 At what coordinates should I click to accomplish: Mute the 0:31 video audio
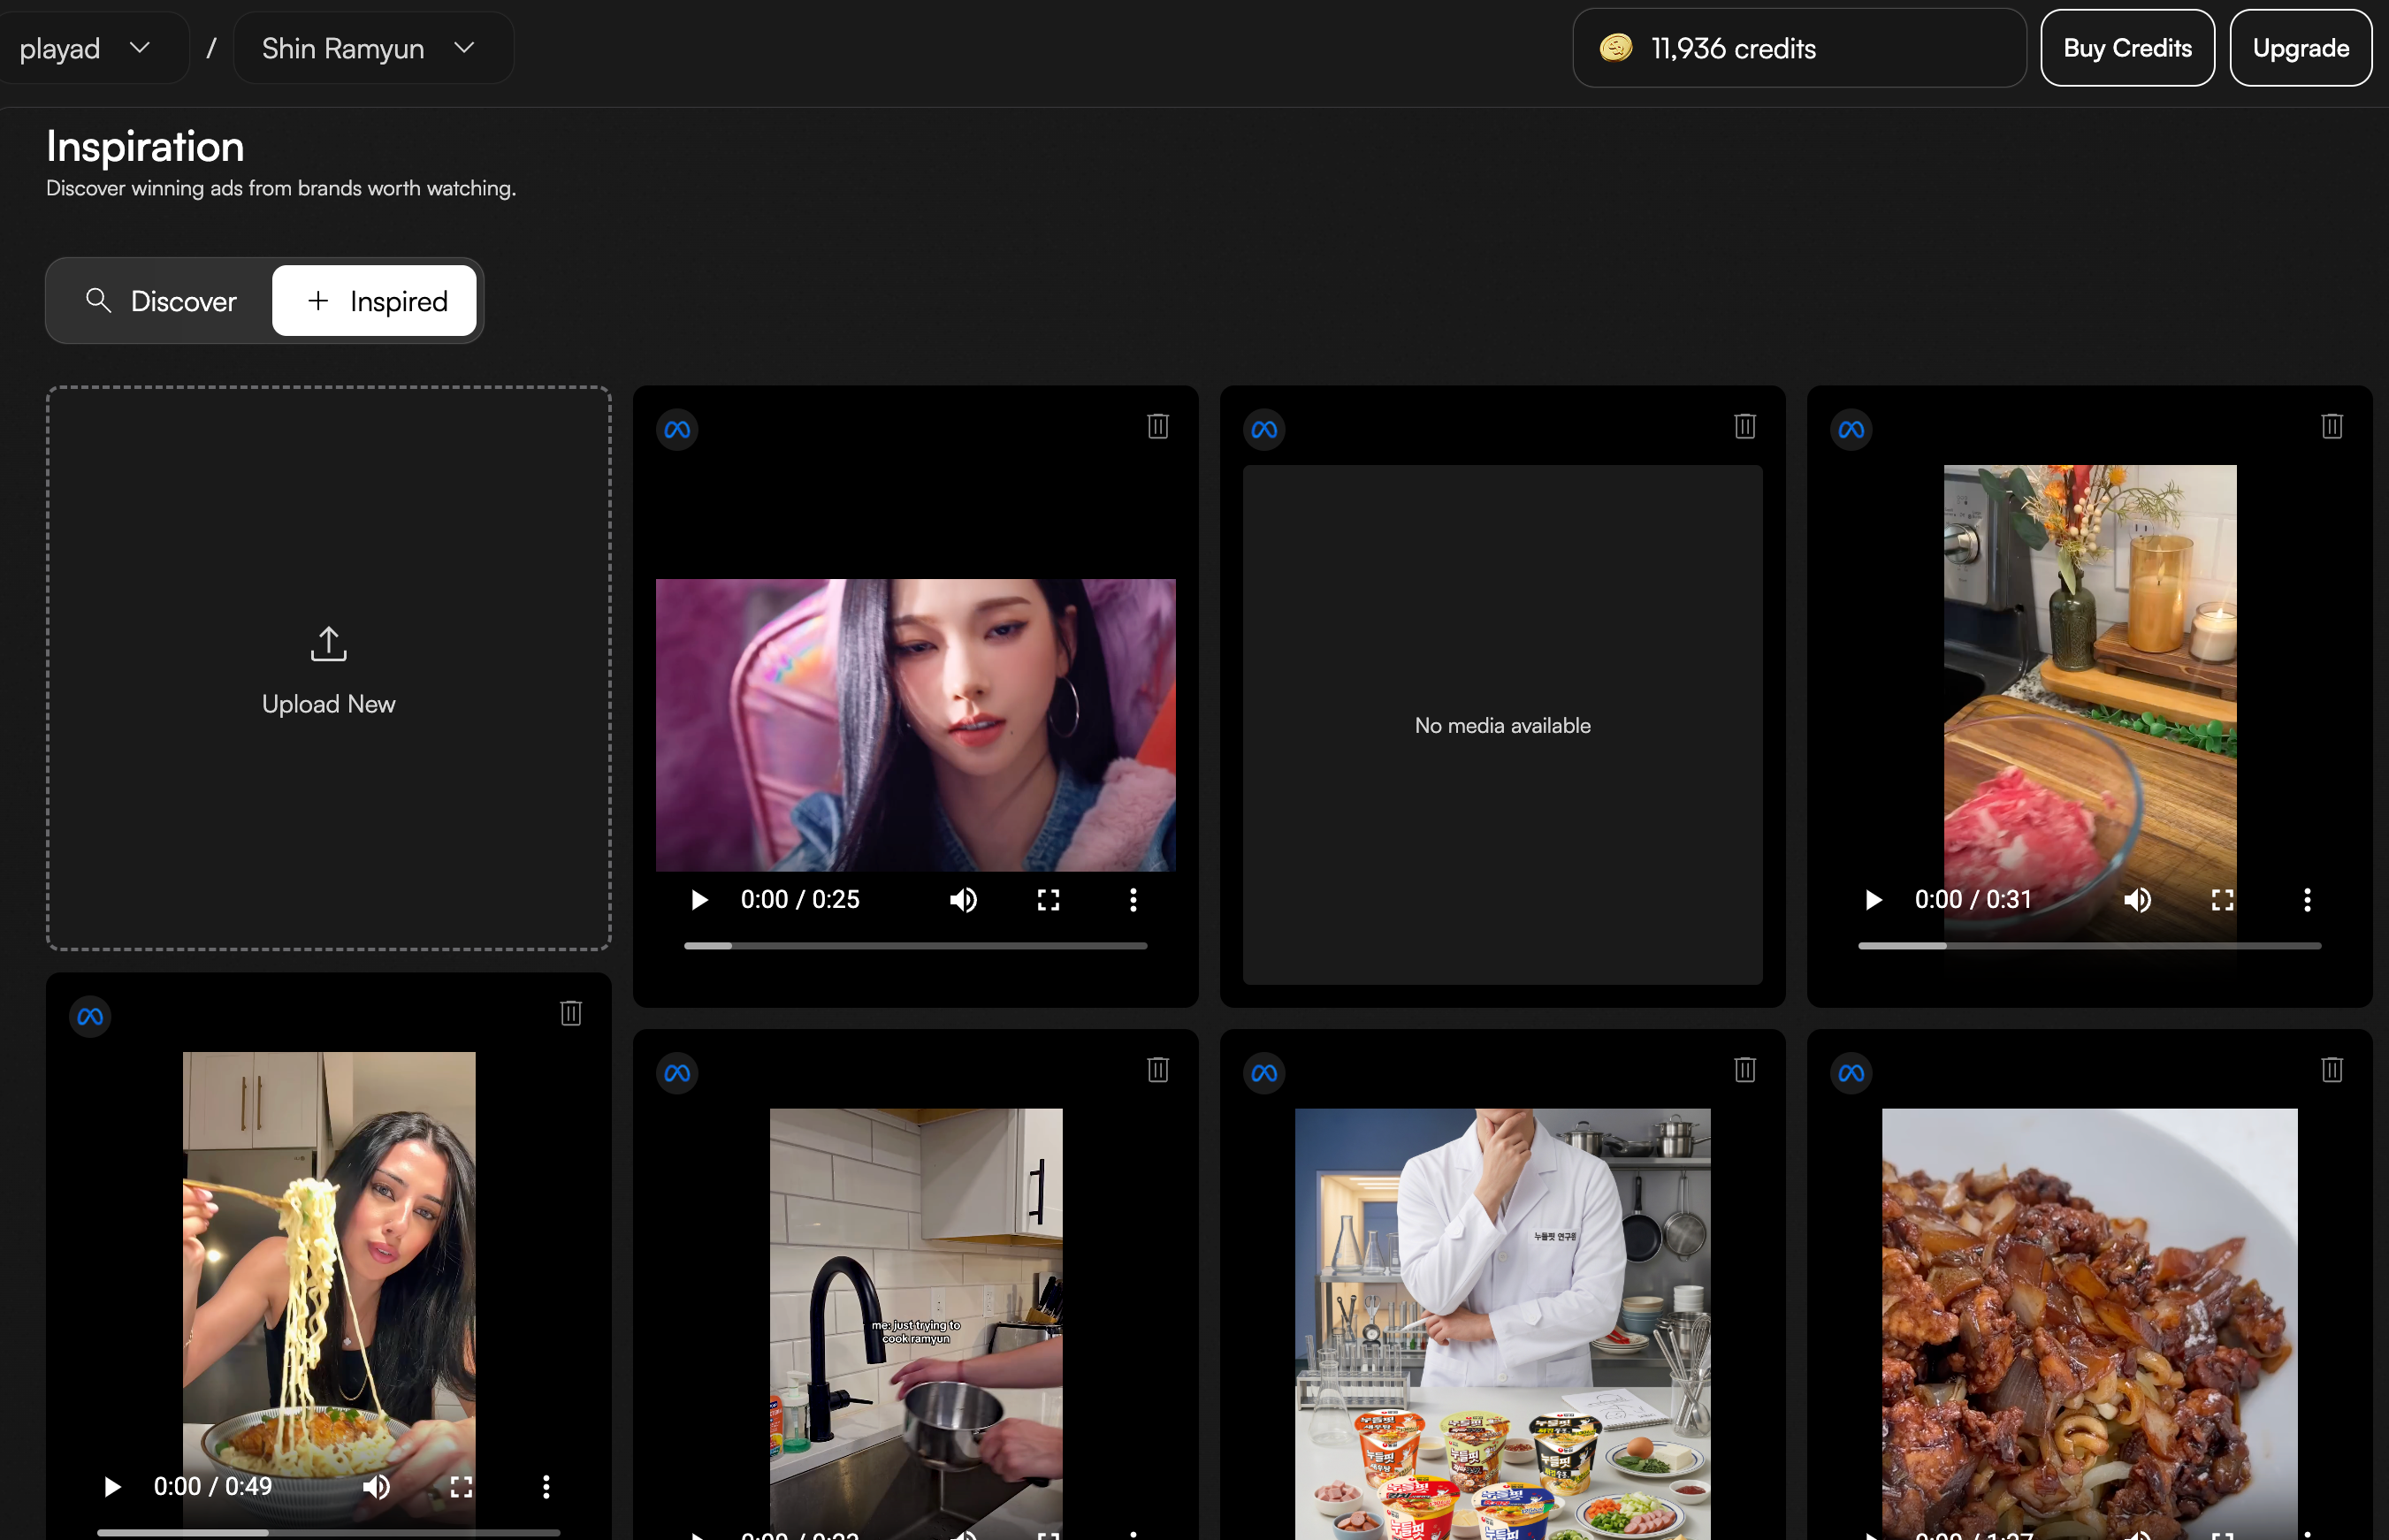(2137, 900)
